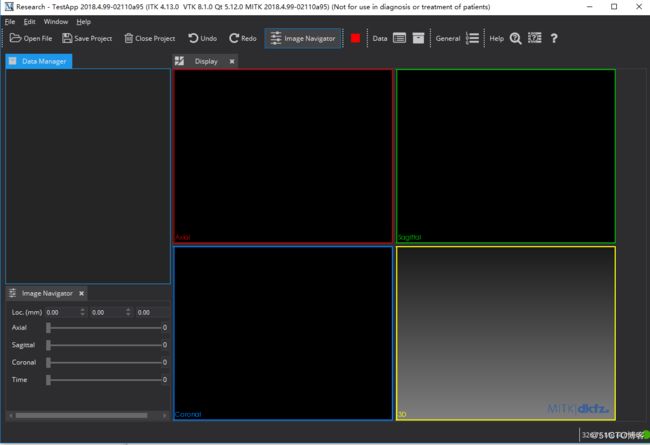Click the blue Coronal render view
Screen dimensions: 650x445
(x=283, y=333)
